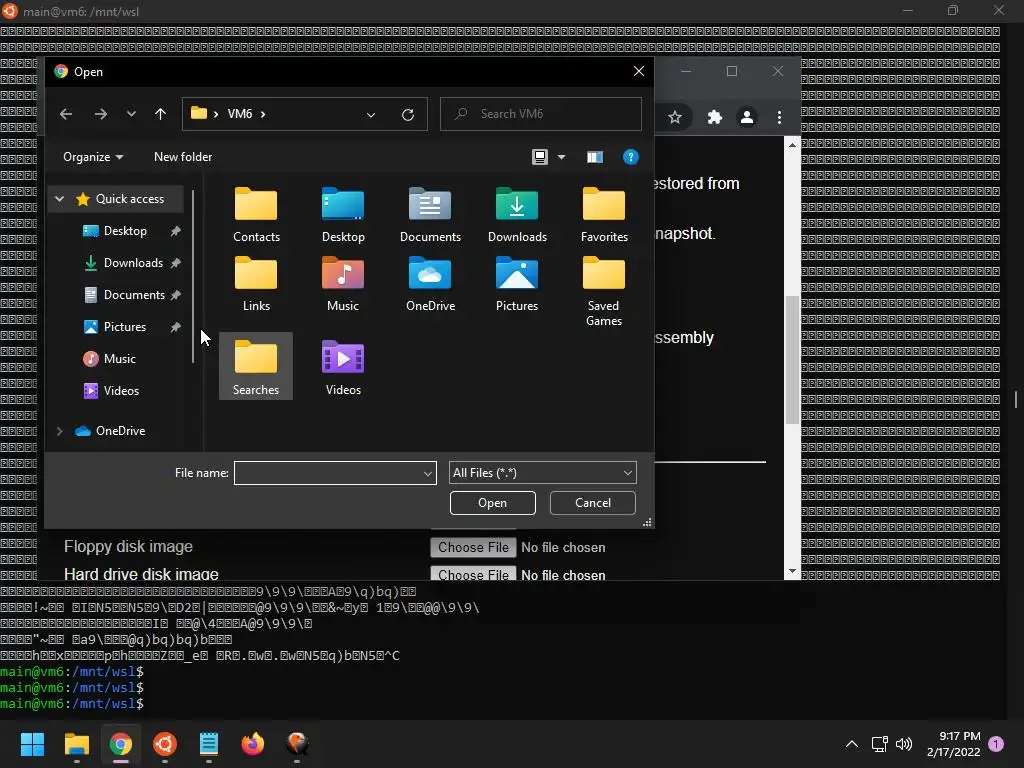Select Documents in Quick access
The width and height of the screenshot is (1024, 768).
pos(134,295)
